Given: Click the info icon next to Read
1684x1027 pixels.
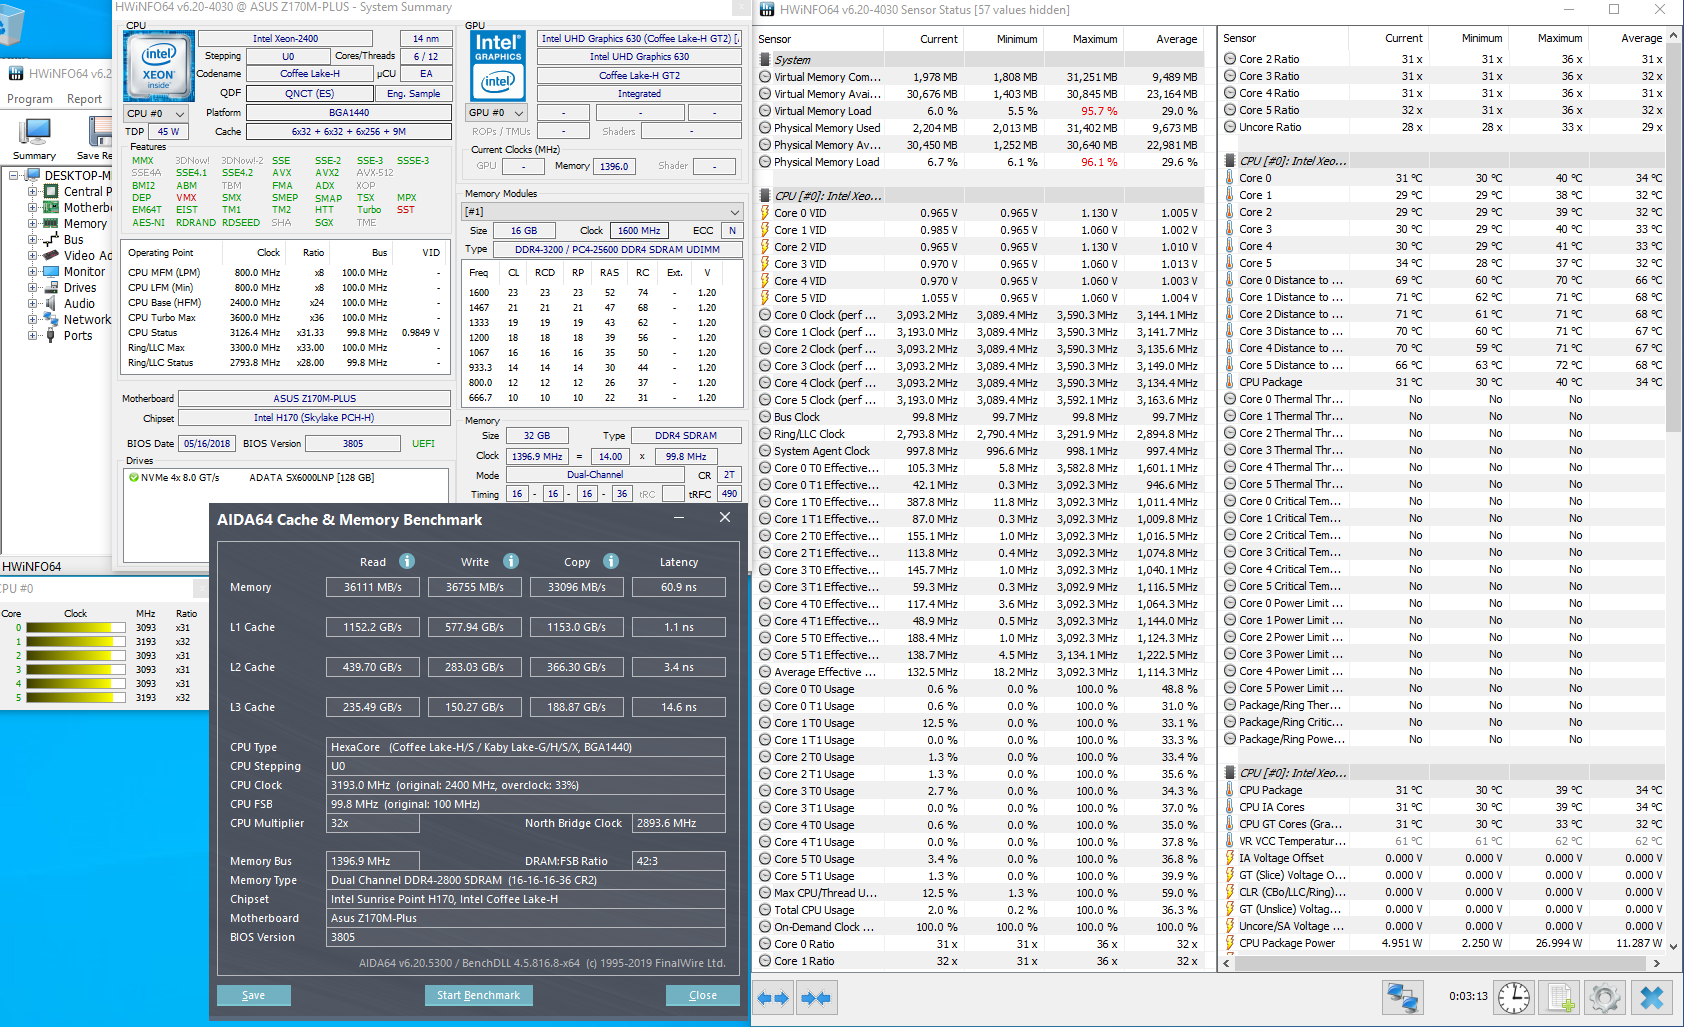Looking at the screenshot, I should coord(407,561).
